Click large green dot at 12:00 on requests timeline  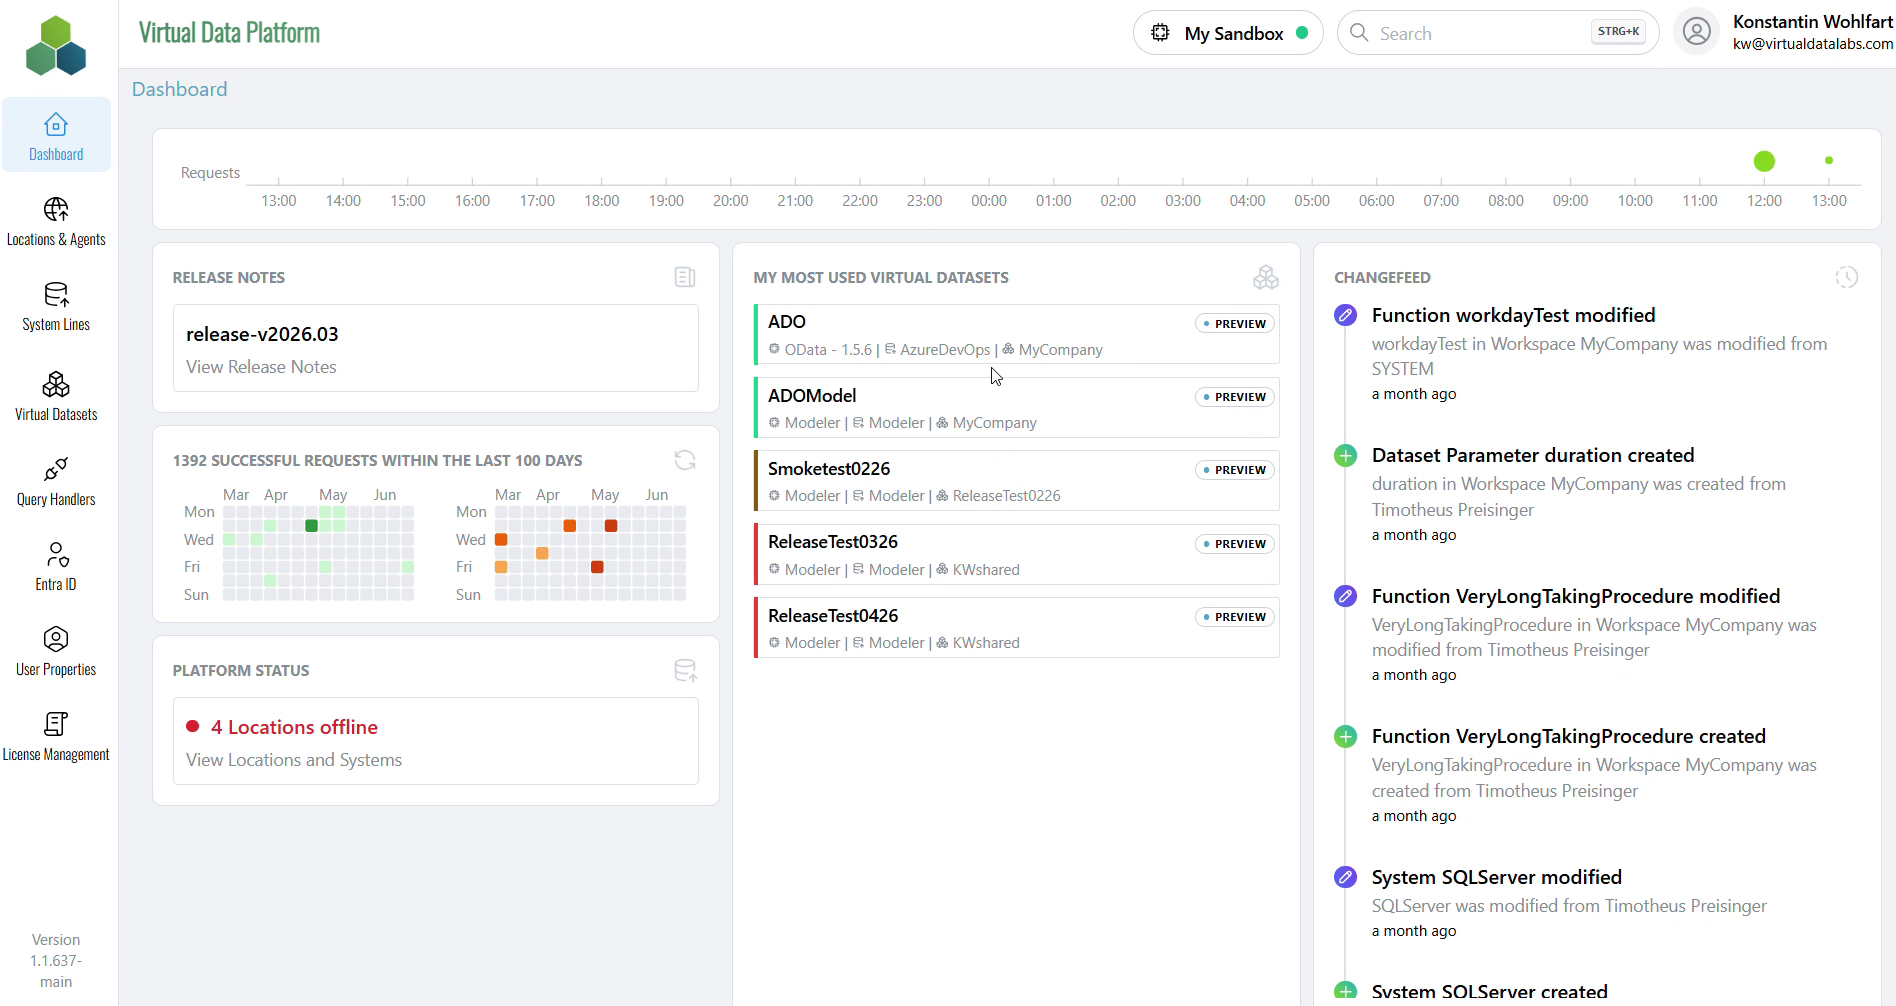[1764, 161]
